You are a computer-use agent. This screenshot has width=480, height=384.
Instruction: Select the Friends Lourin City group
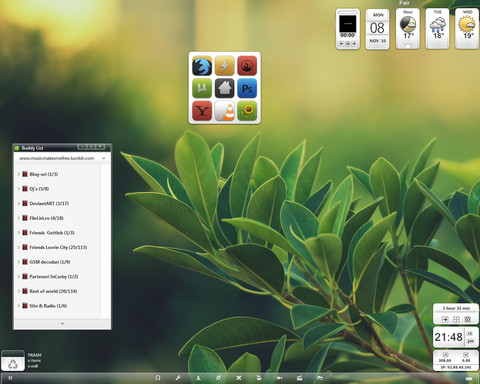coord(58,247)
